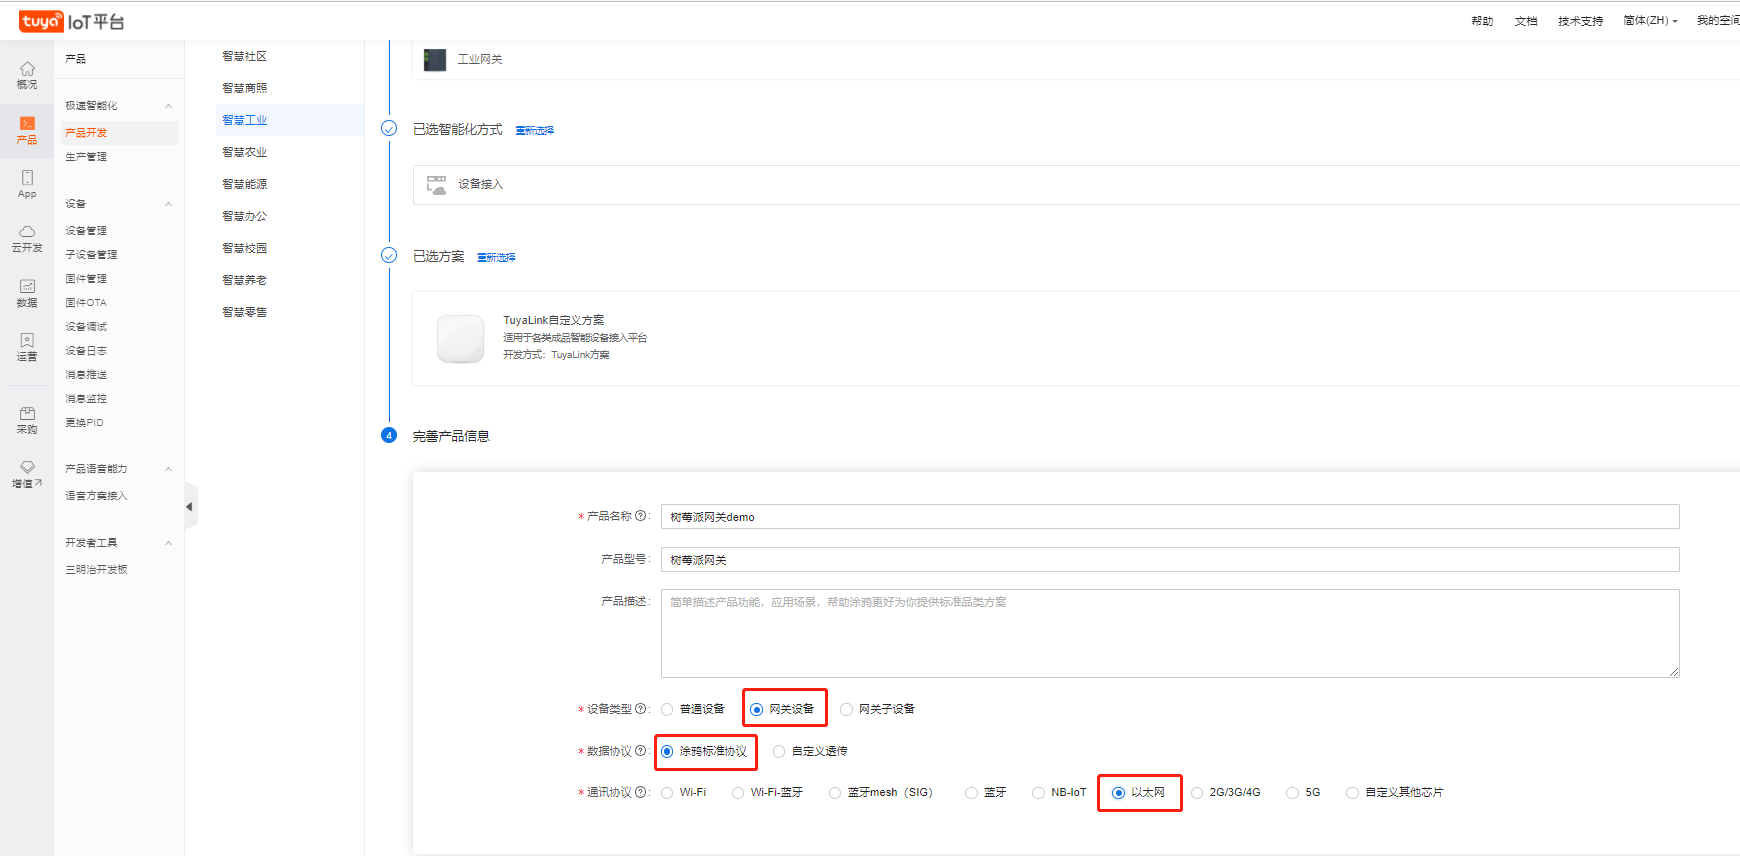Select the 以太网 Ethernet radio button
The height and width of the screenshot is (856, 1740).
[1119, 793]
